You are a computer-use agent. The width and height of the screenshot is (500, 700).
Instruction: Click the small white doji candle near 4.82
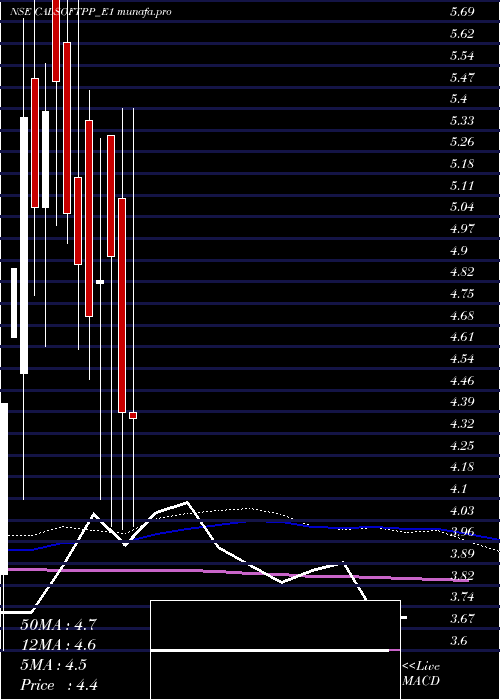tap(100, 282)
